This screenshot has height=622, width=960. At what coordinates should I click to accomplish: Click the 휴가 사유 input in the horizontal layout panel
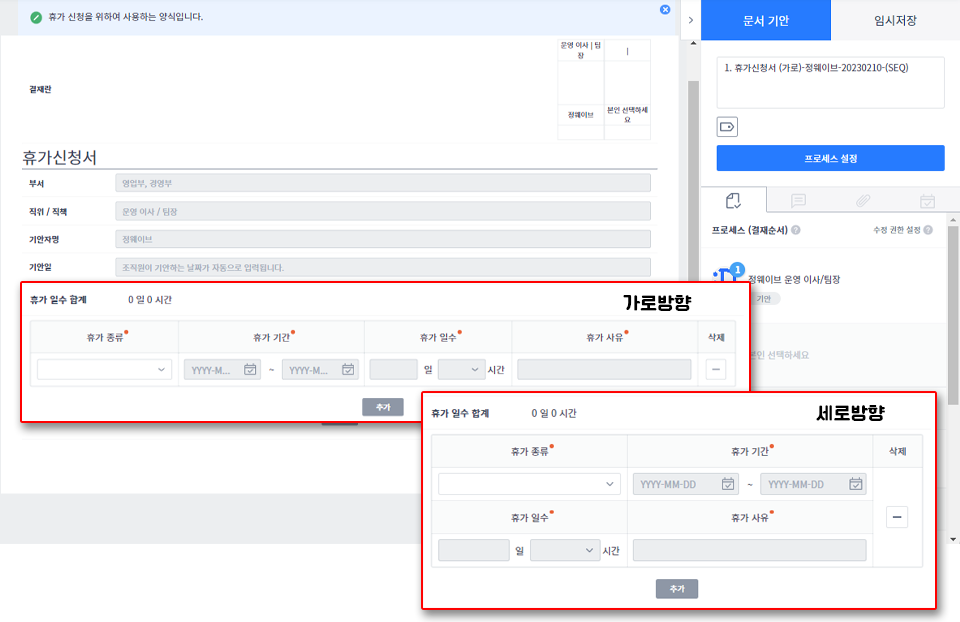pyautogui.click(x=604, y=370)
